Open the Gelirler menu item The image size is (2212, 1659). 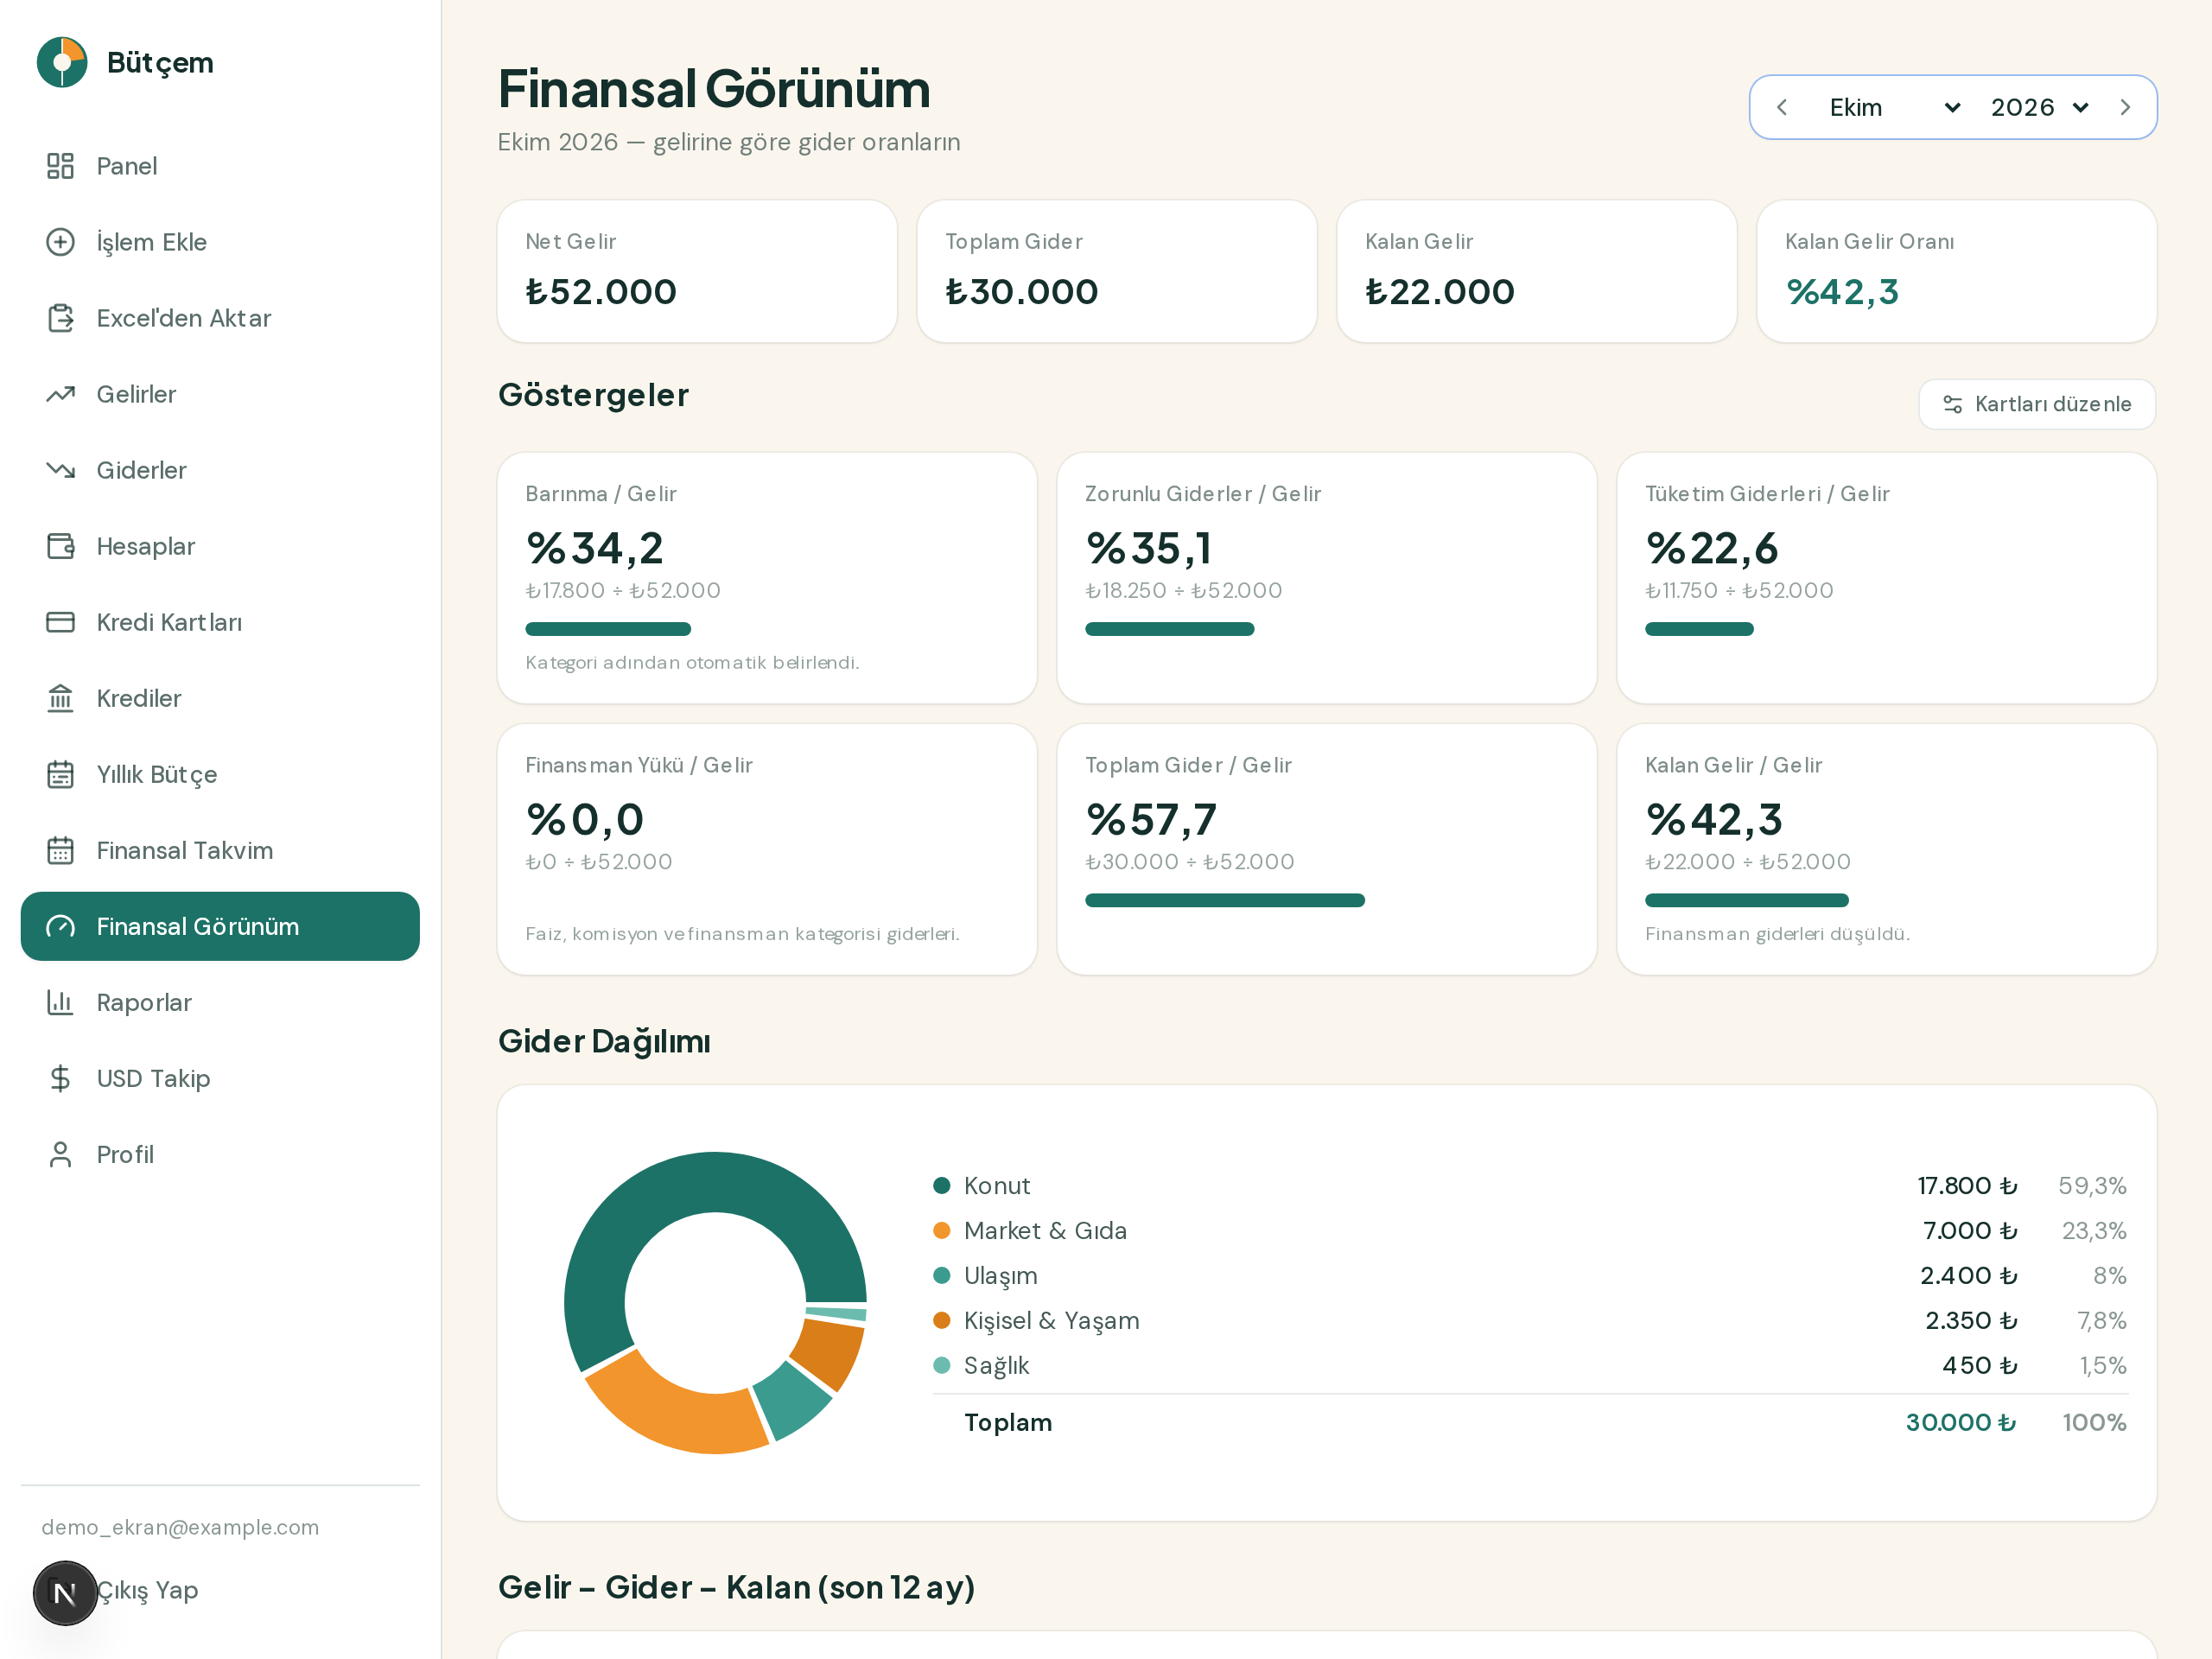[x=220, y=394]
